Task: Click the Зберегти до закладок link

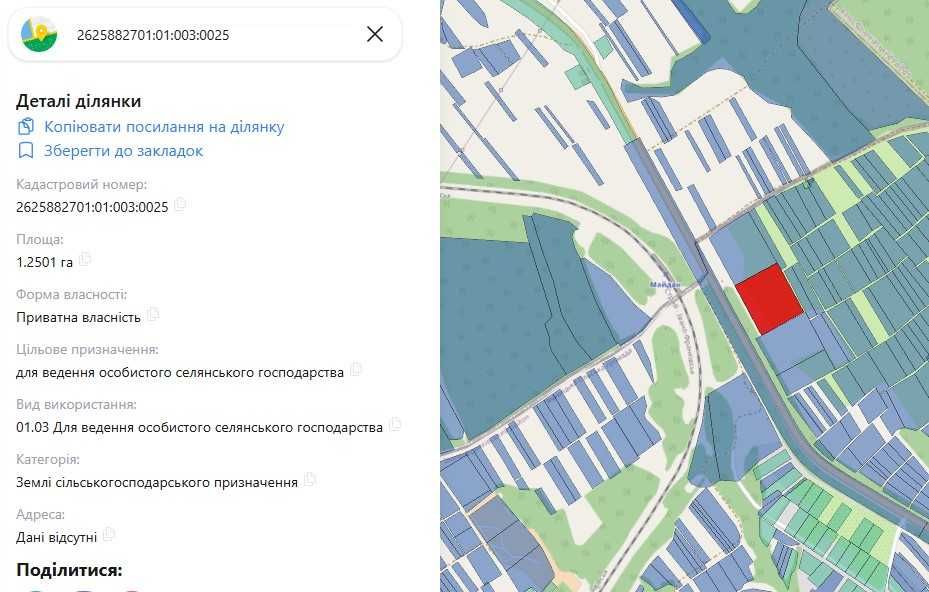Action: tap(123, 151)
